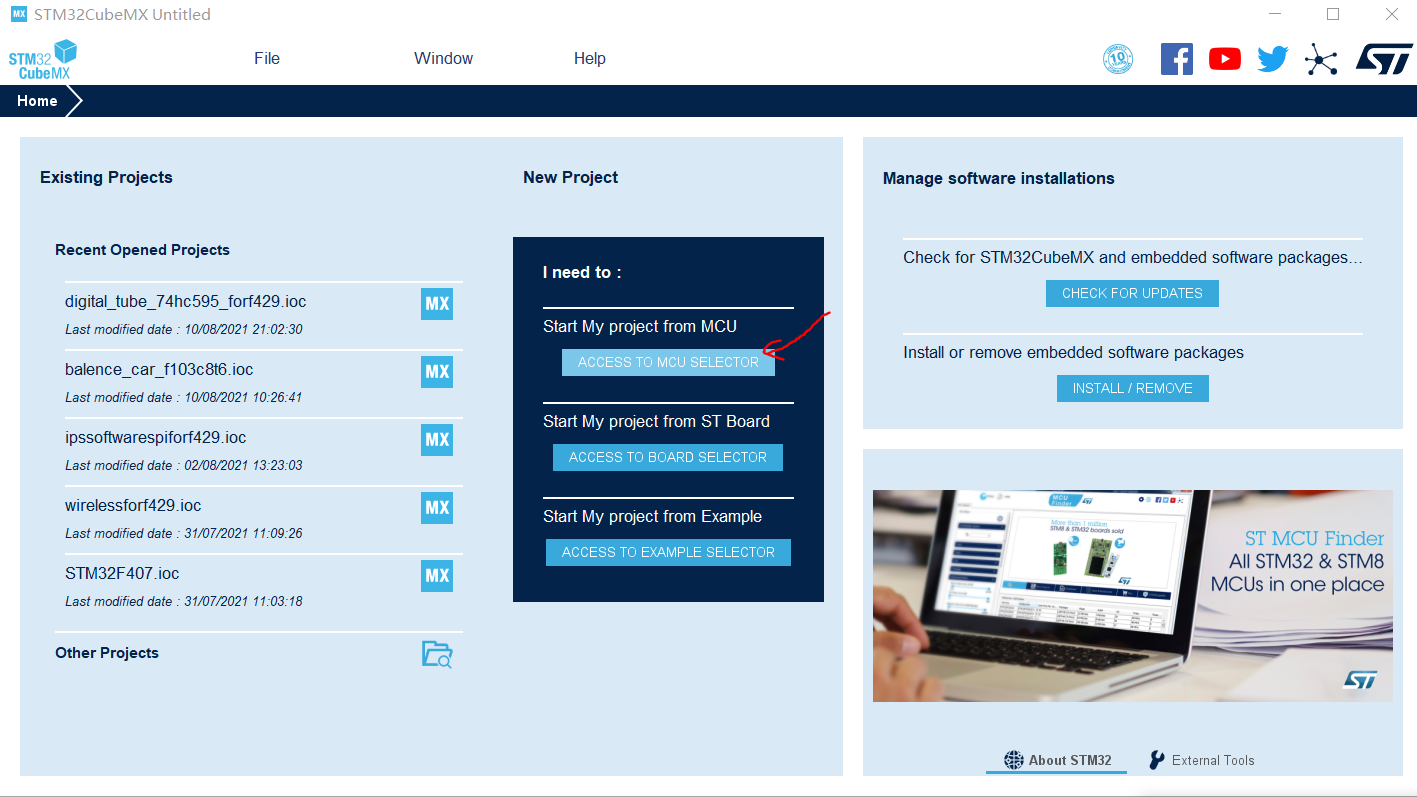The width and height of the screenshot is (1417, 797).
Task: Open the ST YouTube channel icon
Action: pos(1225,59)
